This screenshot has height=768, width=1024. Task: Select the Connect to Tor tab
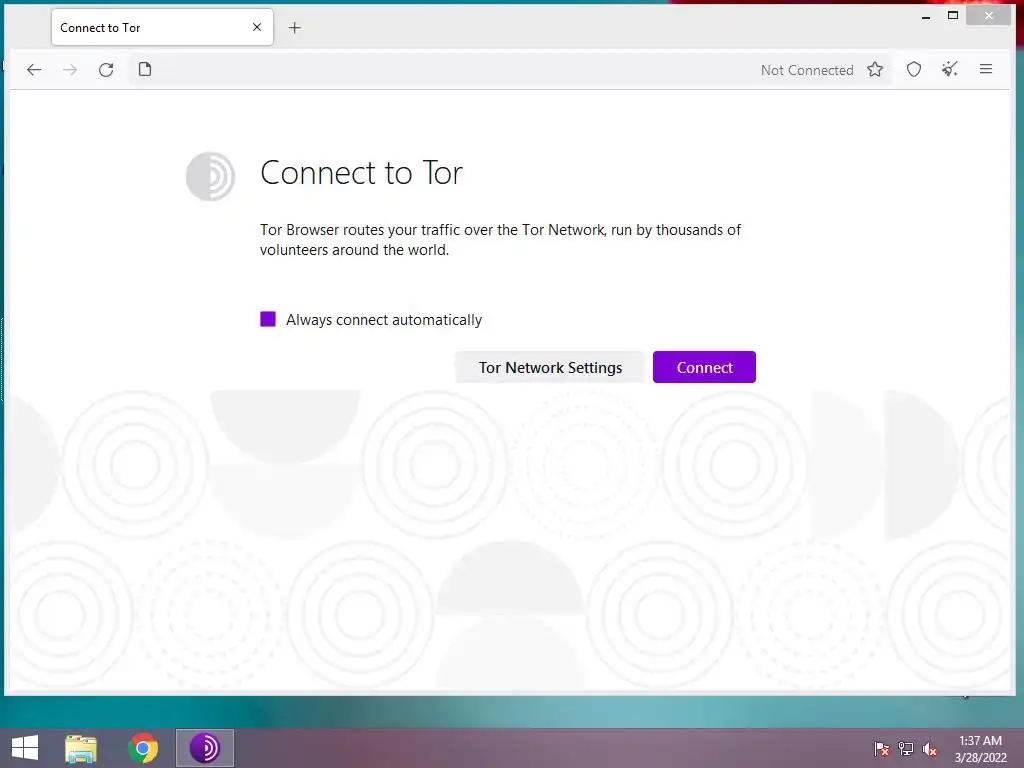(x=162, y=27)
